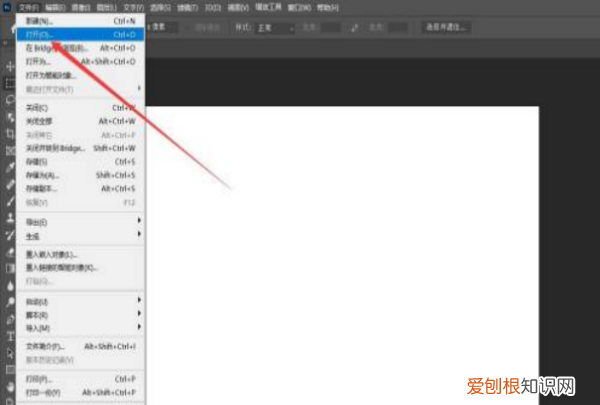This screenshot has height=405, width=600.
Task: Expand the 脚本(R) submenu
Action: (x=80, y=315)
